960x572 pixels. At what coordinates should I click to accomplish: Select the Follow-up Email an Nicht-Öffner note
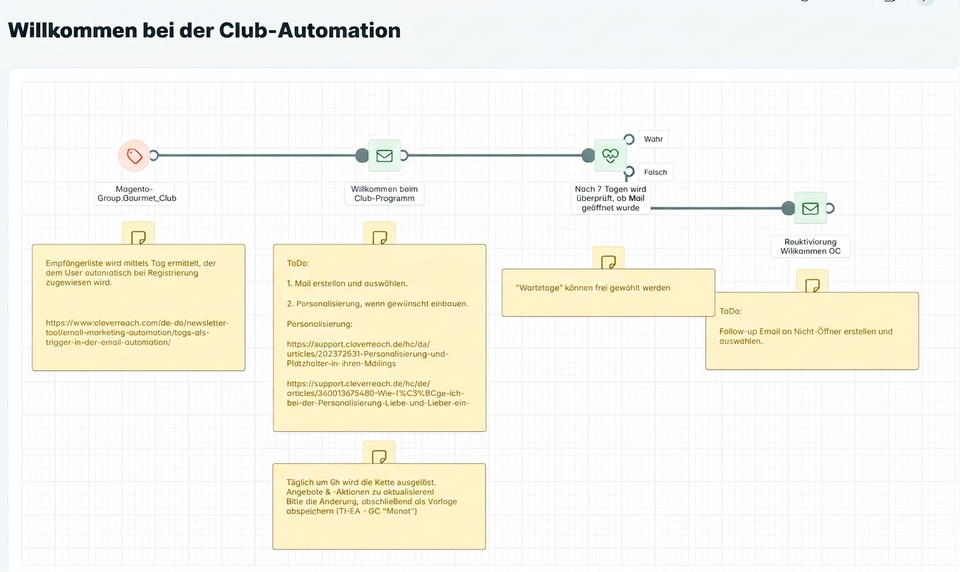(x=812, y=331)
